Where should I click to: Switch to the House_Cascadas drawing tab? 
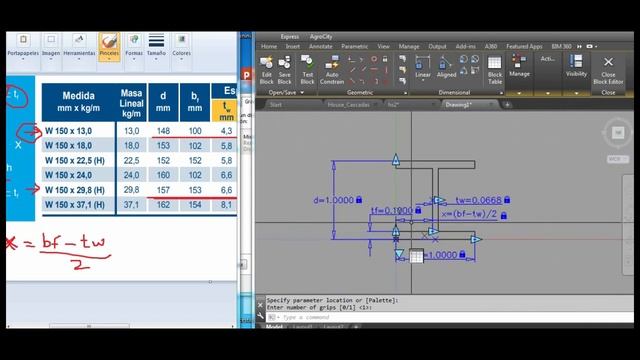pyautogui.click(x=348, y=105)
